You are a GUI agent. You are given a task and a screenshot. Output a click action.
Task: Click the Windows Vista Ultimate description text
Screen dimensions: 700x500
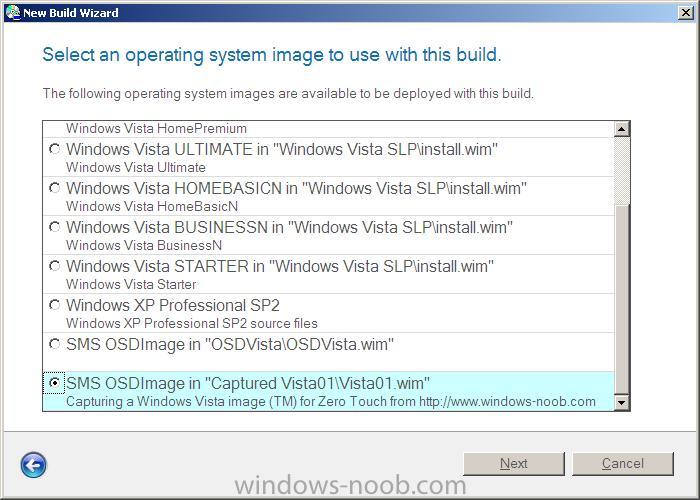(x=136, y=167)
